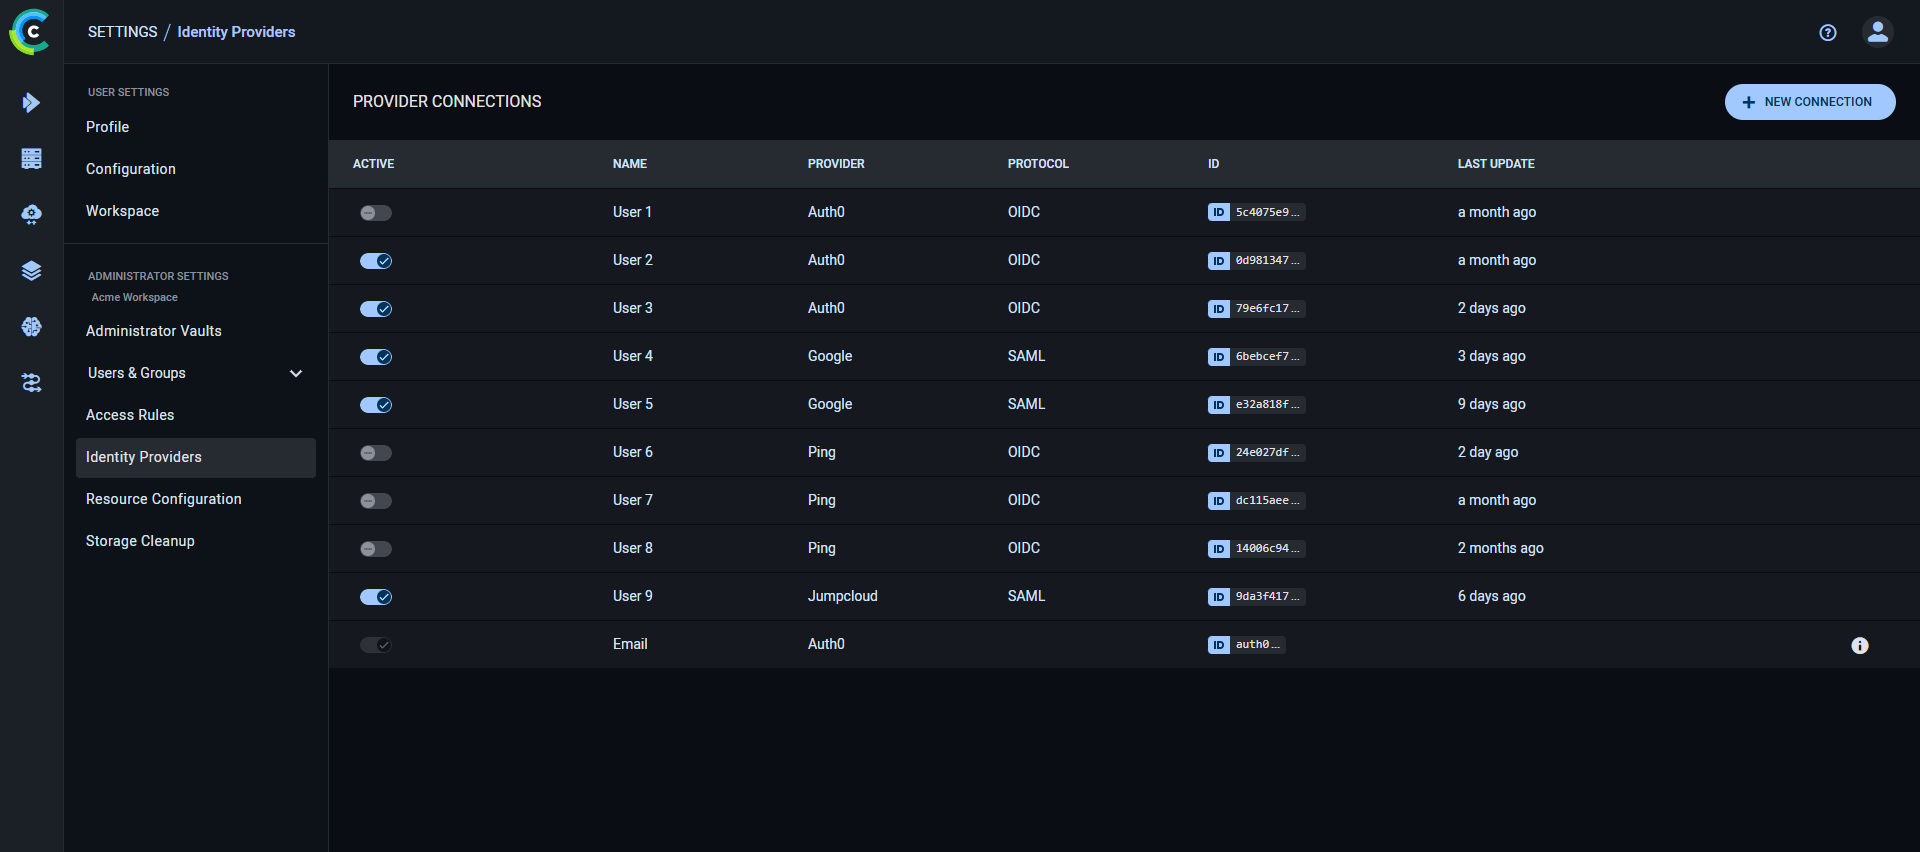Go to Storage Cleanup settings
Viewport: 1920px width, 852px height.
pos(140,541)
